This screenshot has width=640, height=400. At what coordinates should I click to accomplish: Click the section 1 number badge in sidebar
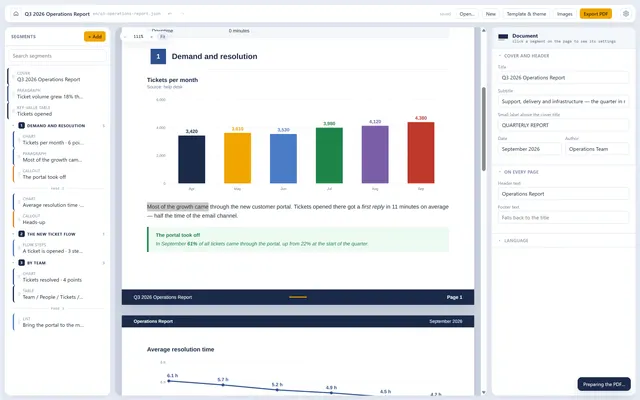coord(22,125)
